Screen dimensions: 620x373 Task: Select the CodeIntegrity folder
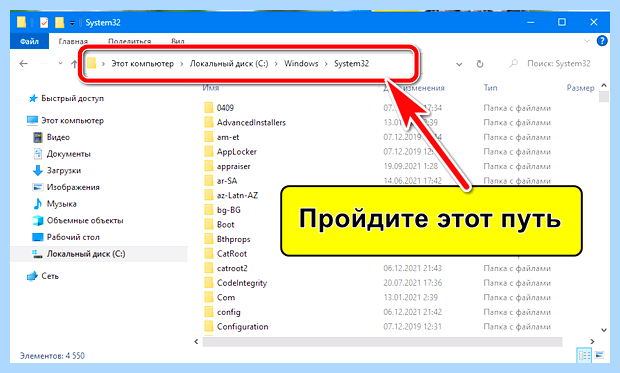(242, 283)
